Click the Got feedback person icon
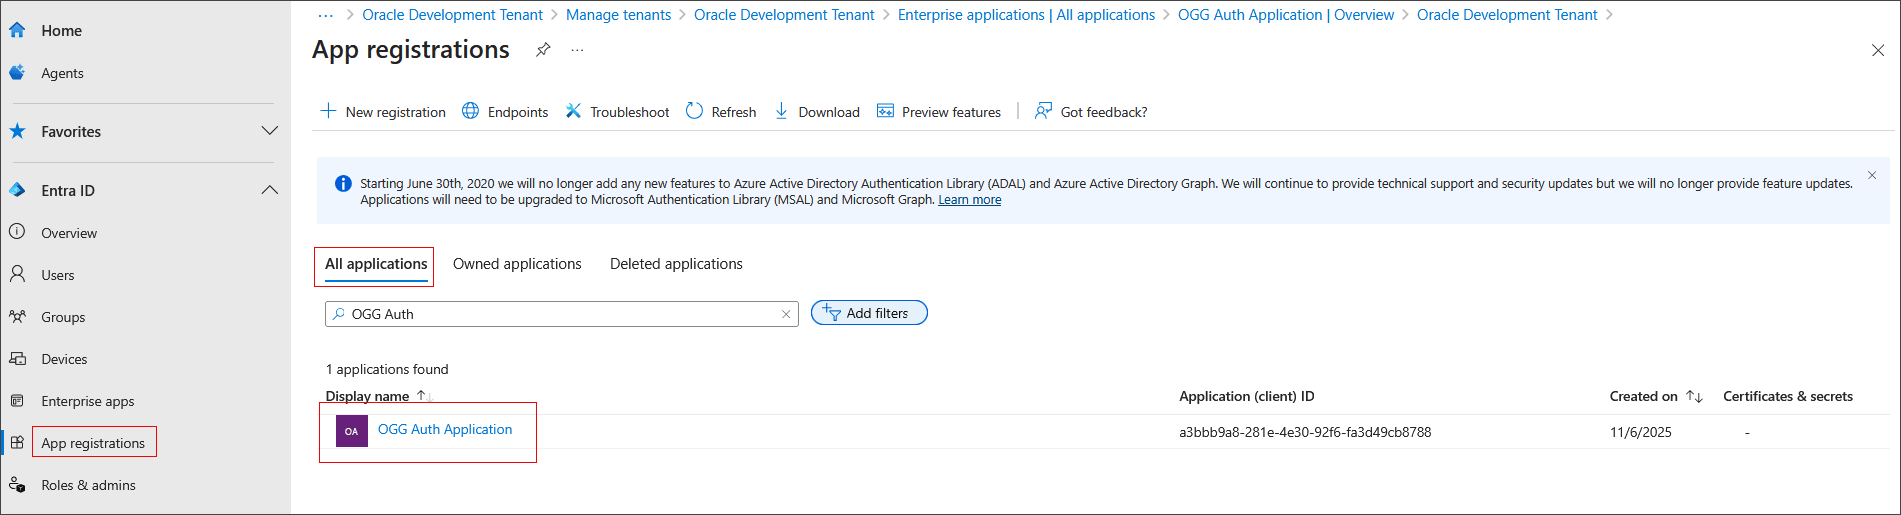Image resolution: width=1901 pixels, height=515 pixels. [1043, 111]
